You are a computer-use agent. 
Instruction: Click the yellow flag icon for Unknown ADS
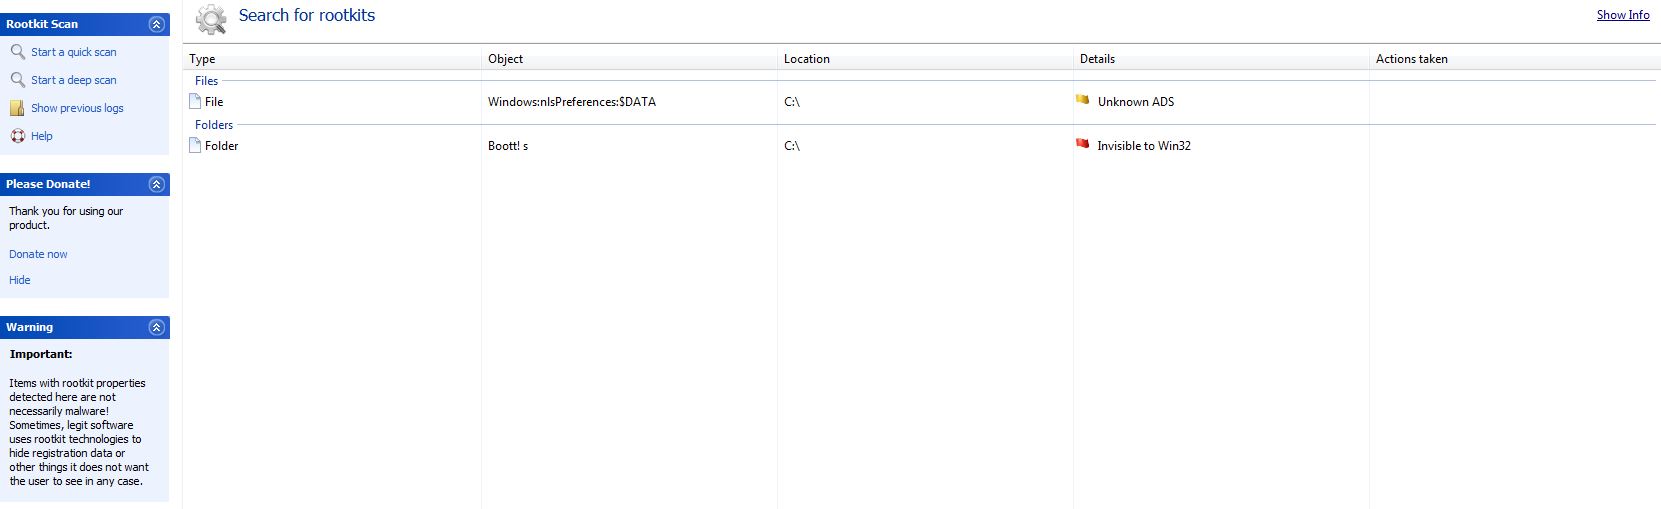click(1082, 100)
